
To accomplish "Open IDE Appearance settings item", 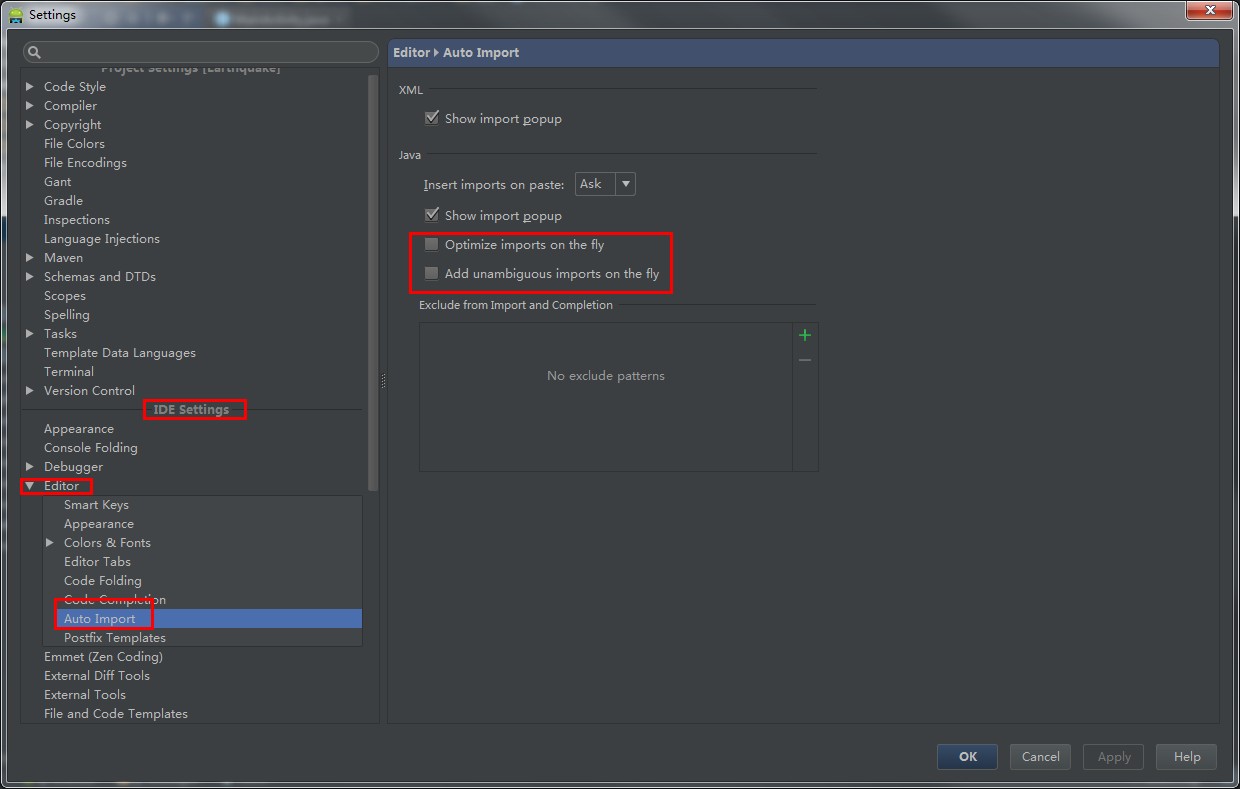I will point(79,429).
